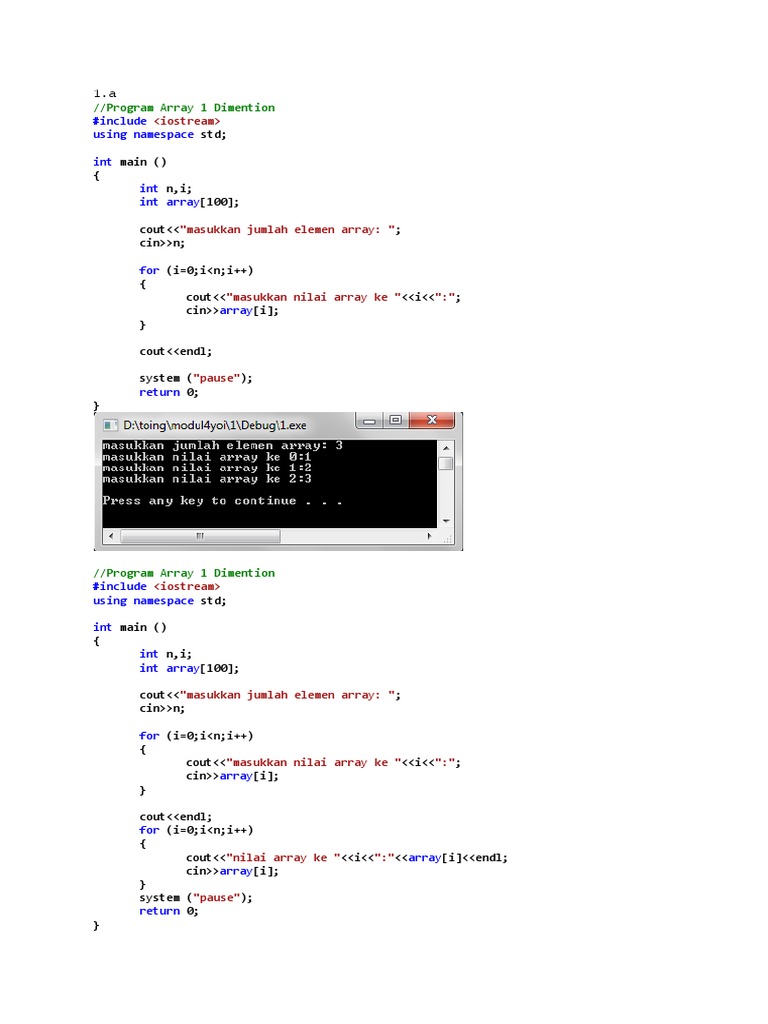The height and width of the screenshot is (1024, 768).
Task: Click the console line 'masukkan nilai array ke 0:1'
Action: tap(206, 457)
